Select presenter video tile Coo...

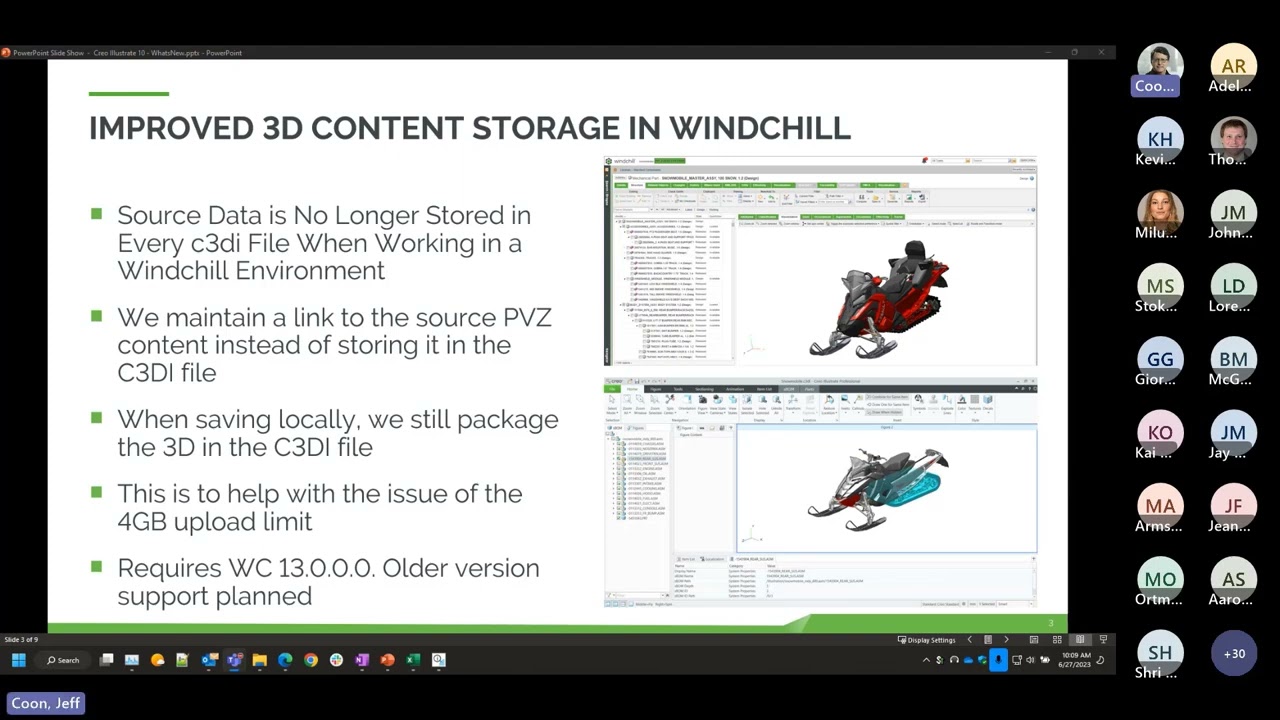[x=1160, y=69]
